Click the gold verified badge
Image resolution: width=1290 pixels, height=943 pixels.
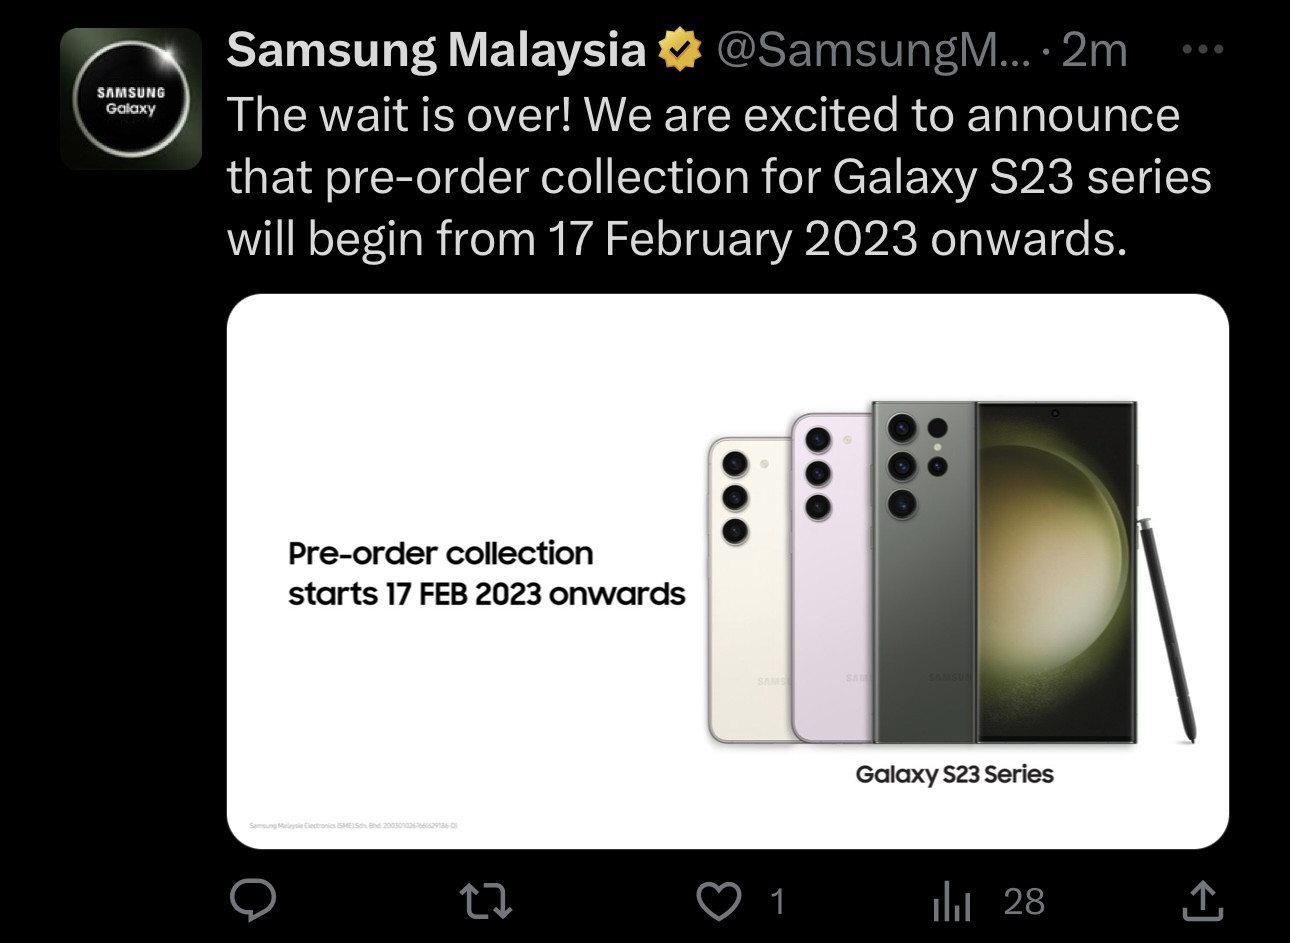680,50
